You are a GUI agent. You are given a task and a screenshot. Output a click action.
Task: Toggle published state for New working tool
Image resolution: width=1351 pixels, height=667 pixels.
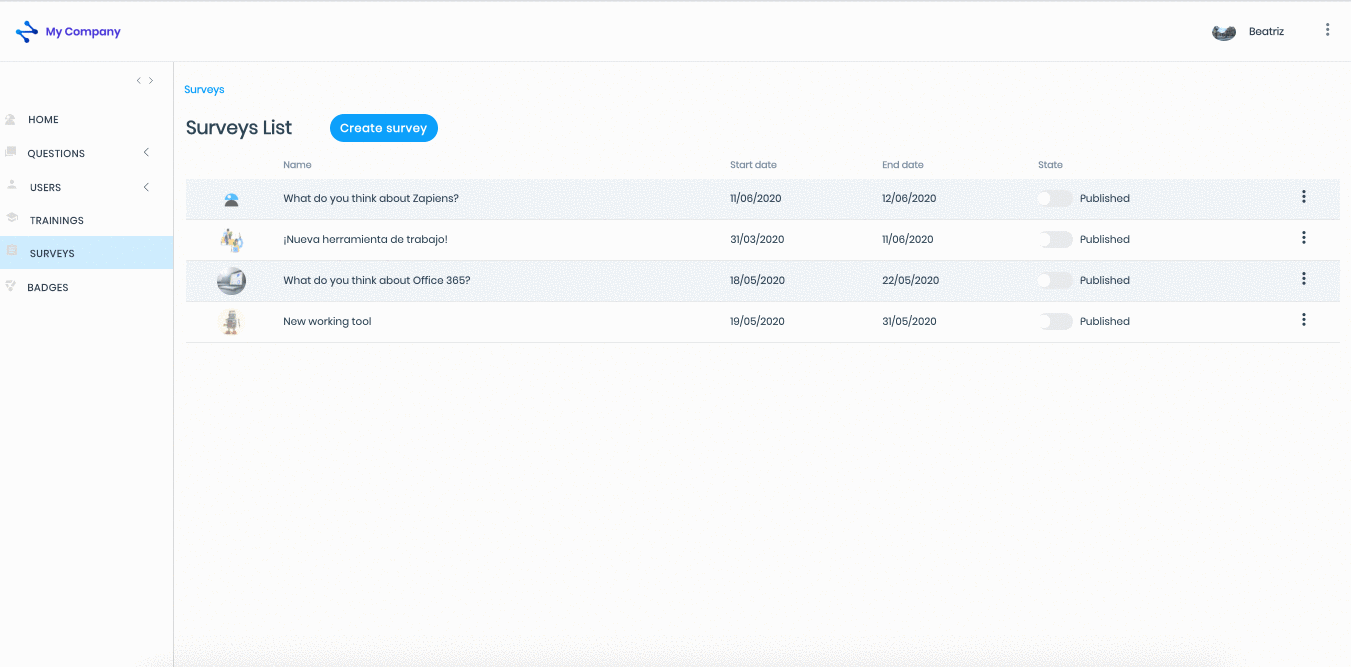(1054, 321)
